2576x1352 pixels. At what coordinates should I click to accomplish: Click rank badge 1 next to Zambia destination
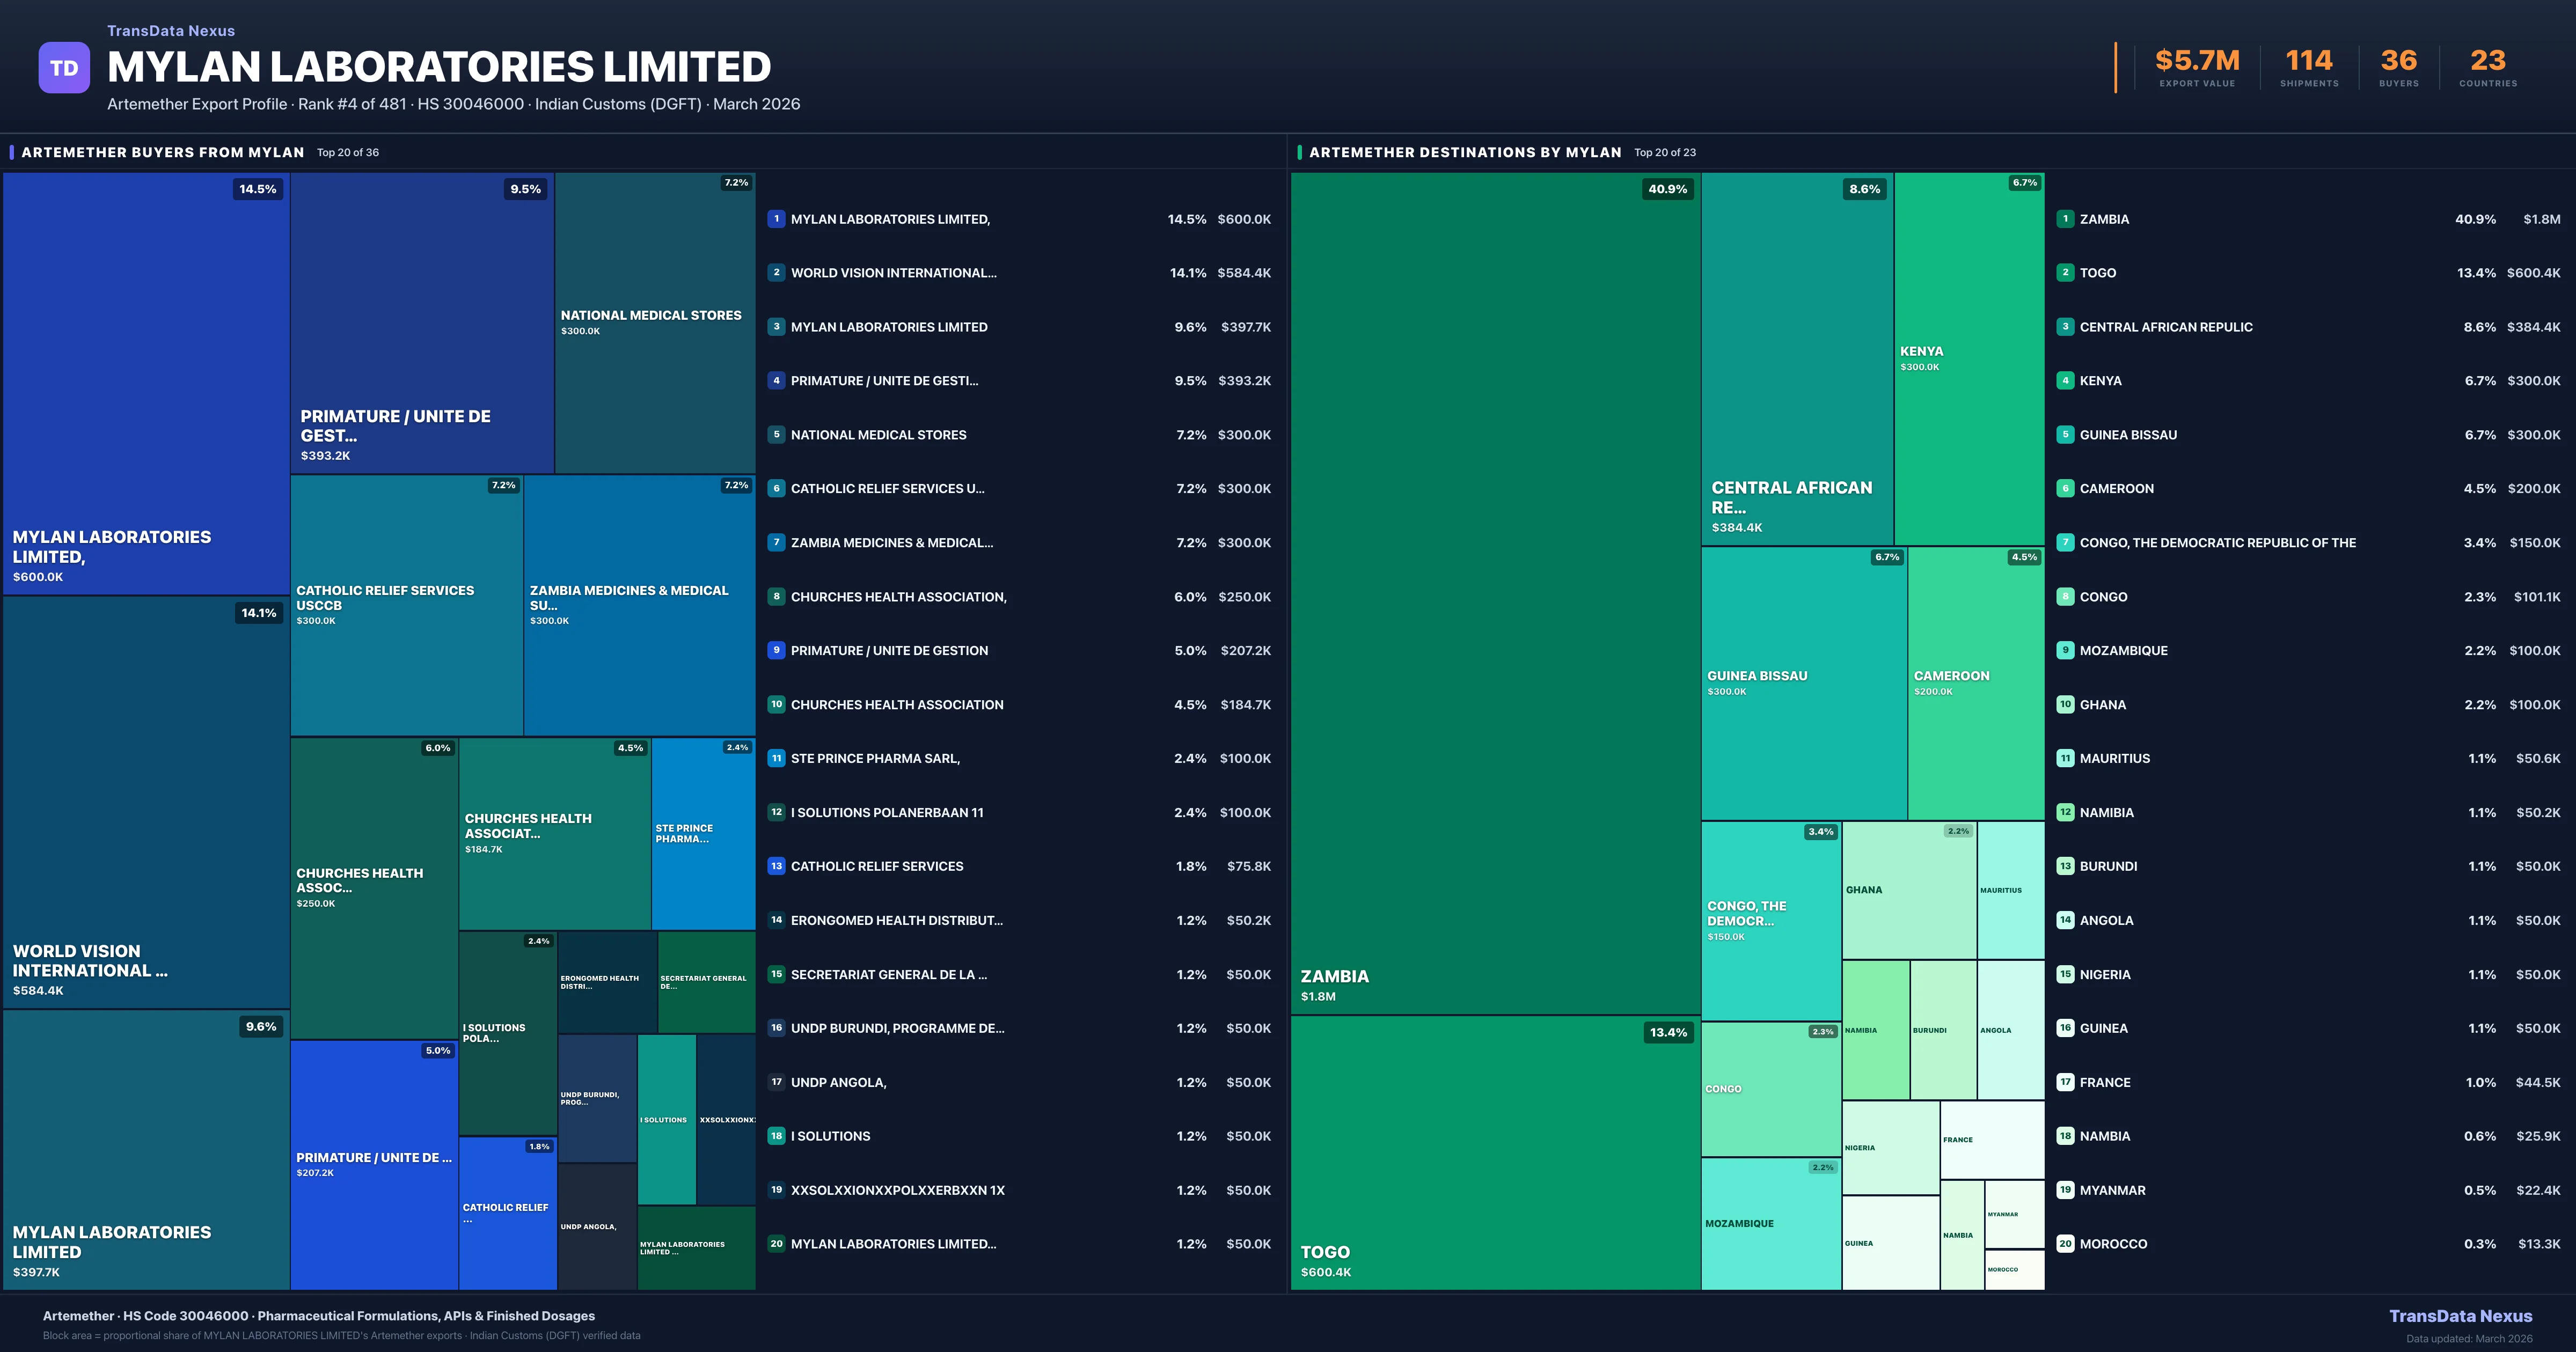[x=2065, y=219]
